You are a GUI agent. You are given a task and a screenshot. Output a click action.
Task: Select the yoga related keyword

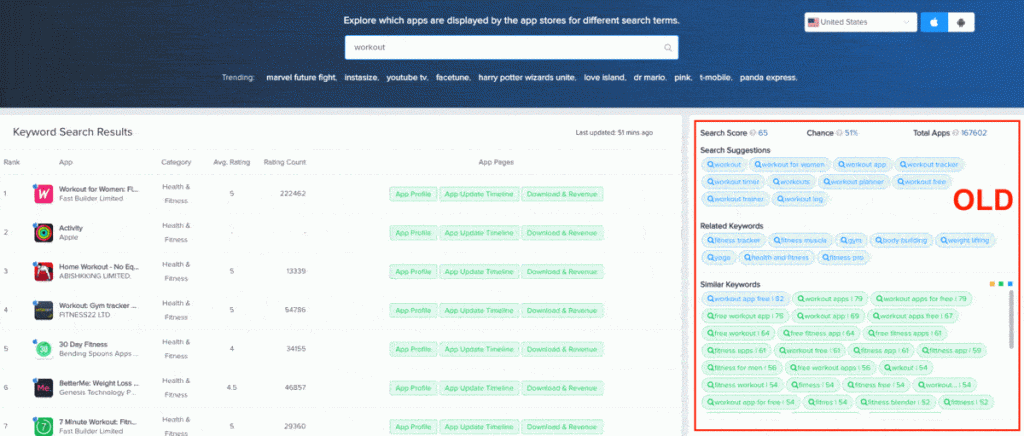pyautogui.click(x=718, y=257)
